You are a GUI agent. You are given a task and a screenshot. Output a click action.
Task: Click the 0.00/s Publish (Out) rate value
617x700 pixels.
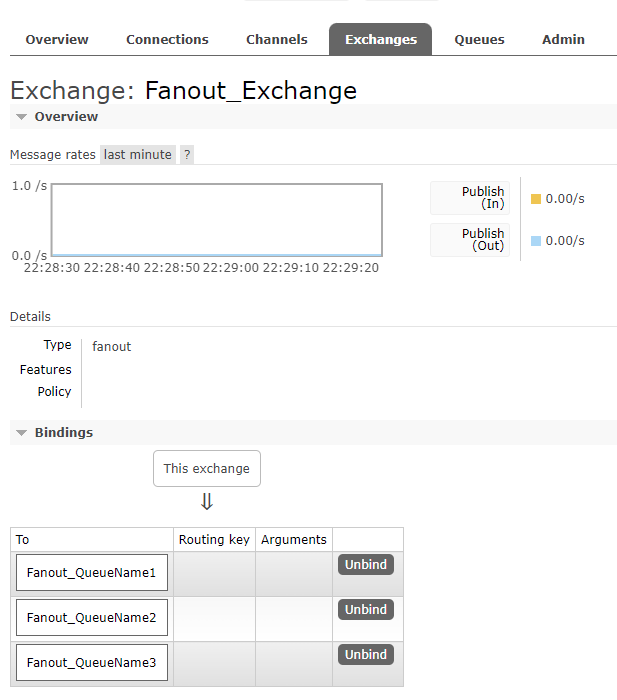pos(565,241)
